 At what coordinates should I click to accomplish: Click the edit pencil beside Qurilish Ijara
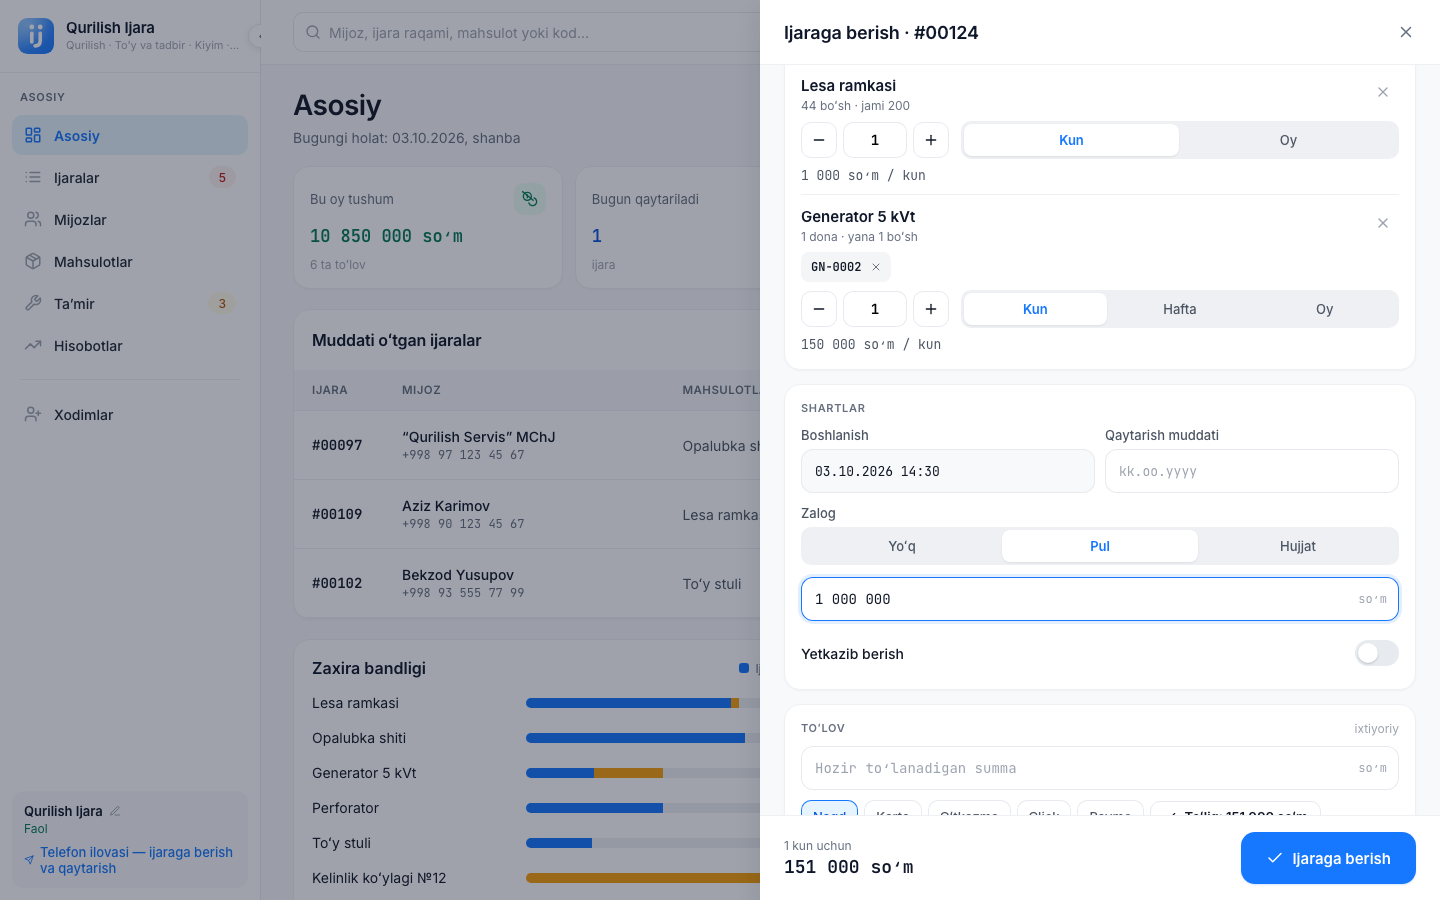[115, 811]
